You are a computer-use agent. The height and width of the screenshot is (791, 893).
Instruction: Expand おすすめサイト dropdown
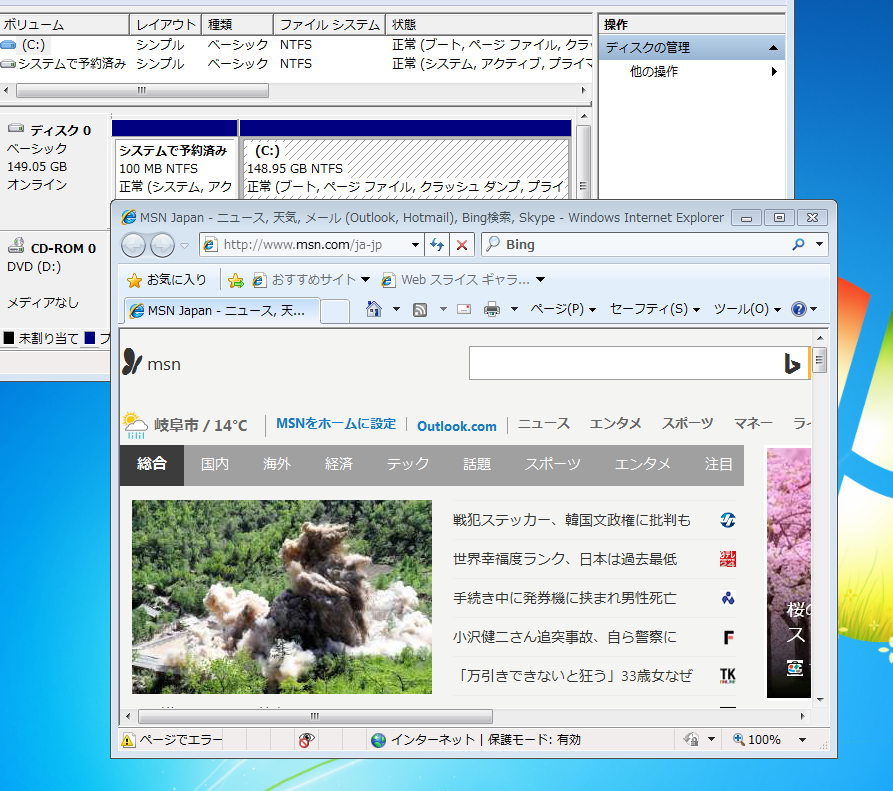366,280
